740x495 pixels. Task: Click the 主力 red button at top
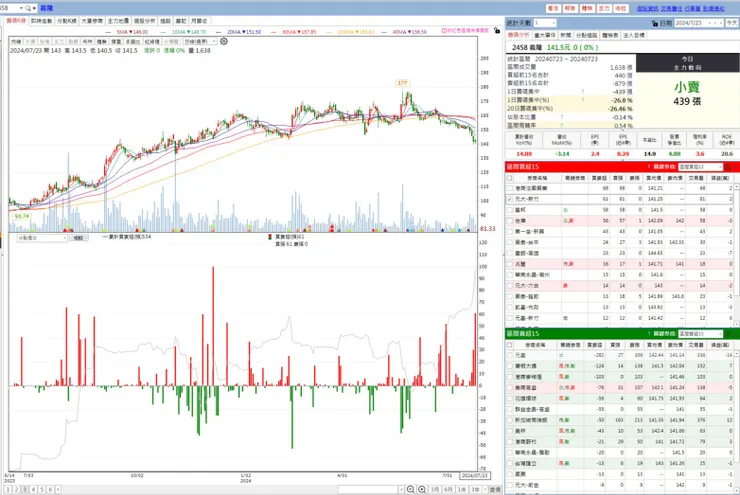604,8
